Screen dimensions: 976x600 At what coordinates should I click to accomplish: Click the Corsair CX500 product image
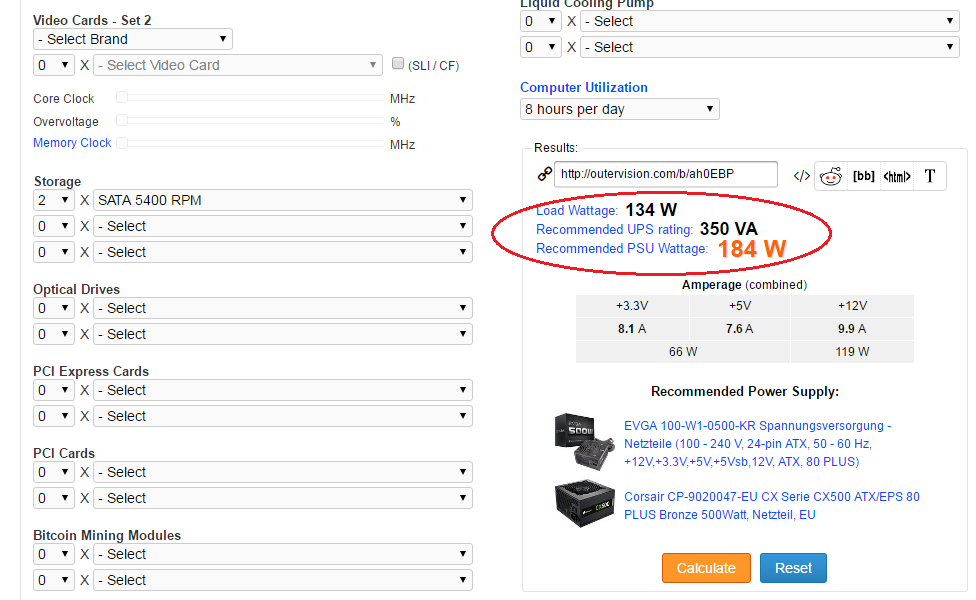pyautogui.click(x=583, y=504)
